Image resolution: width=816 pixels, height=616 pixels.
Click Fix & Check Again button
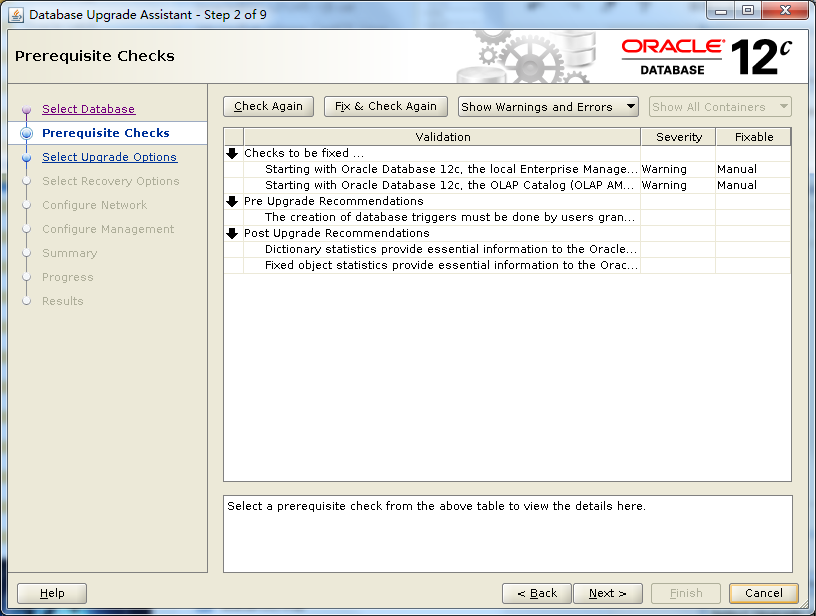(x=386, y=106)
